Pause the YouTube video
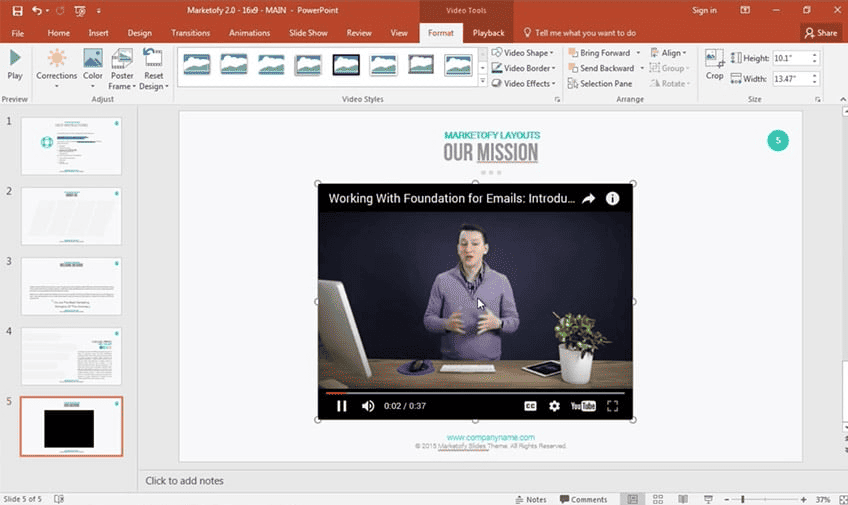The width and height of the screenshot is (848, 505). (x=341, y=406)
